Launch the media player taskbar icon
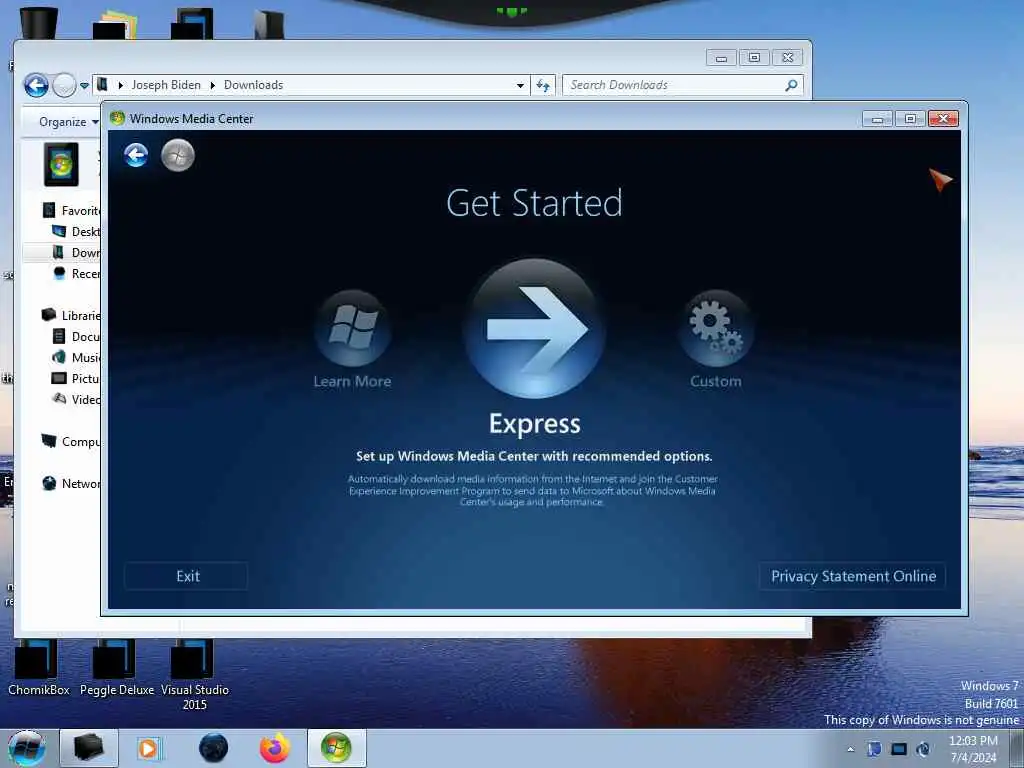 click(149, 748)
